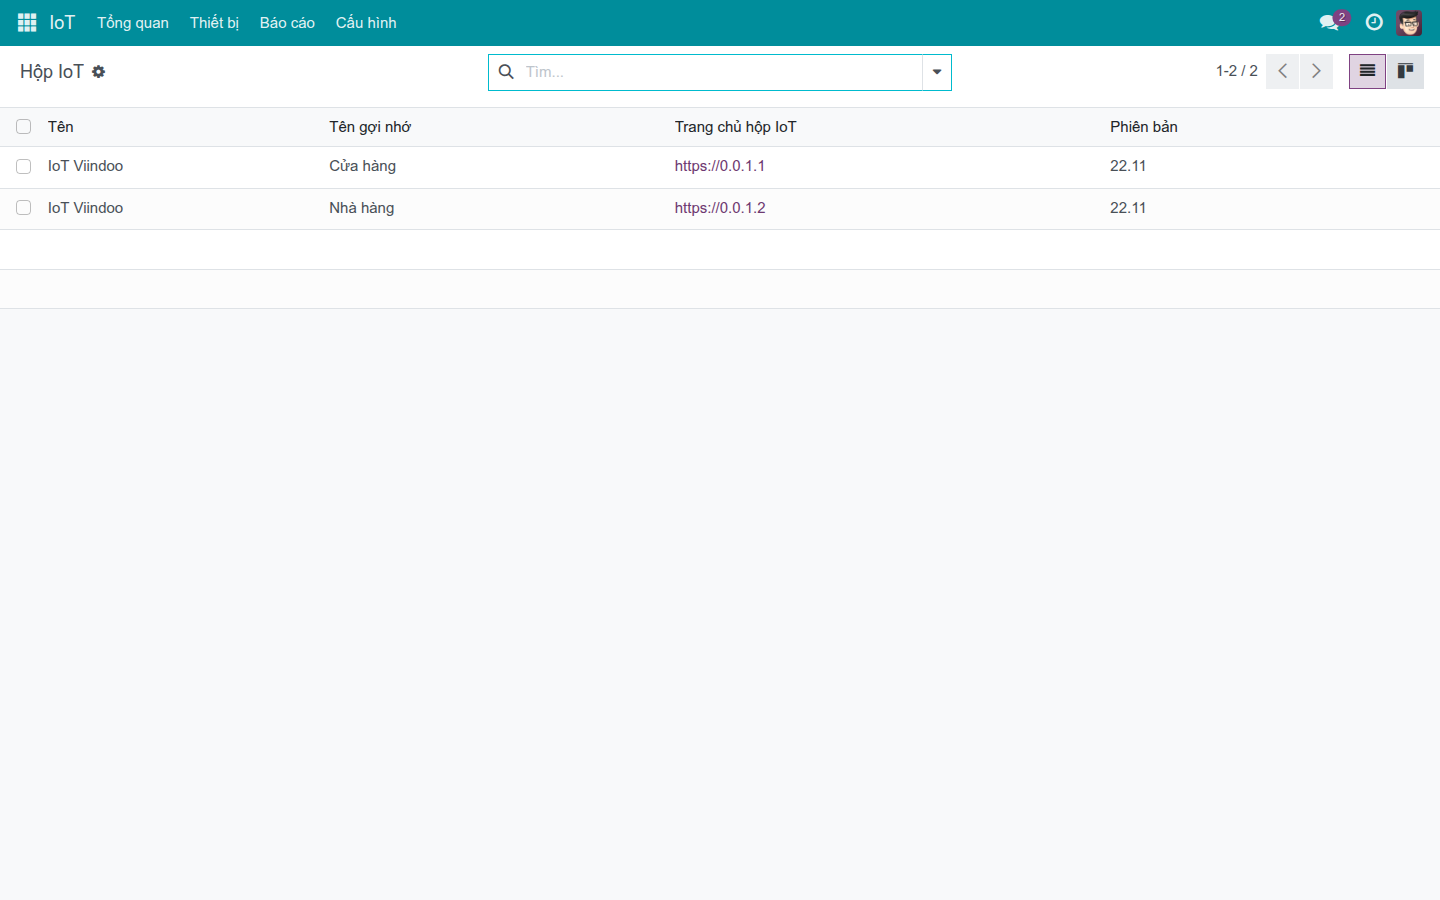Screen dimensions: 1440x900
Task: Switch to kanban view
Action: 1405,71
